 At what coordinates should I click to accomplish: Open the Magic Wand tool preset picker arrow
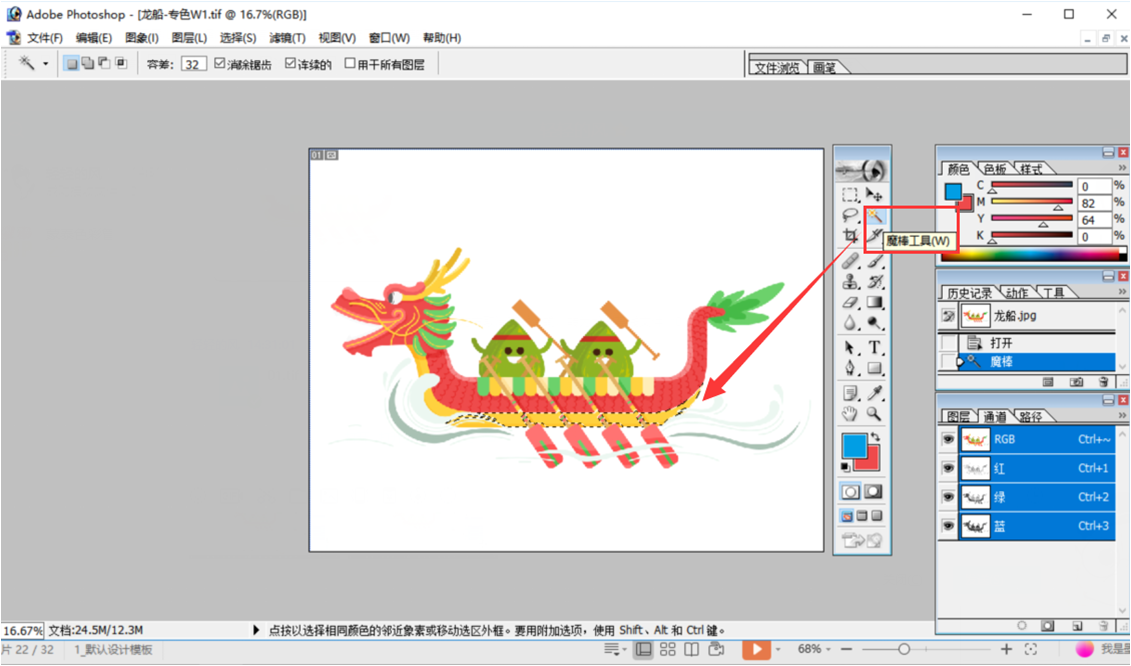(x=45, y=63)
